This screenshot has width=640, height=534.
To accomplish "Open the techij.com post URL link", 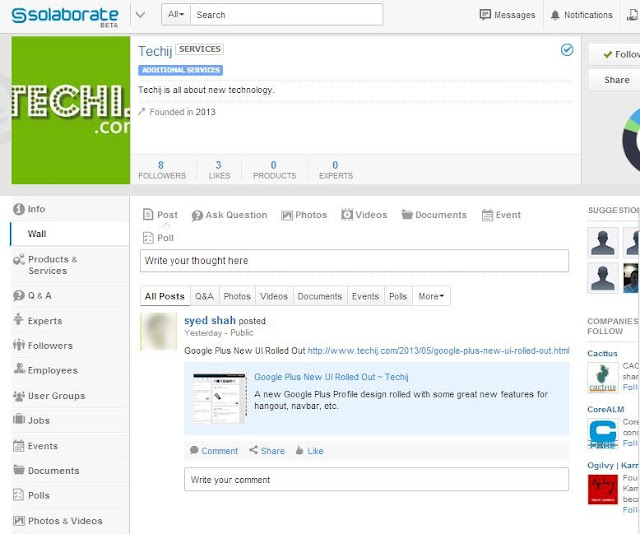I will point(438,351).
